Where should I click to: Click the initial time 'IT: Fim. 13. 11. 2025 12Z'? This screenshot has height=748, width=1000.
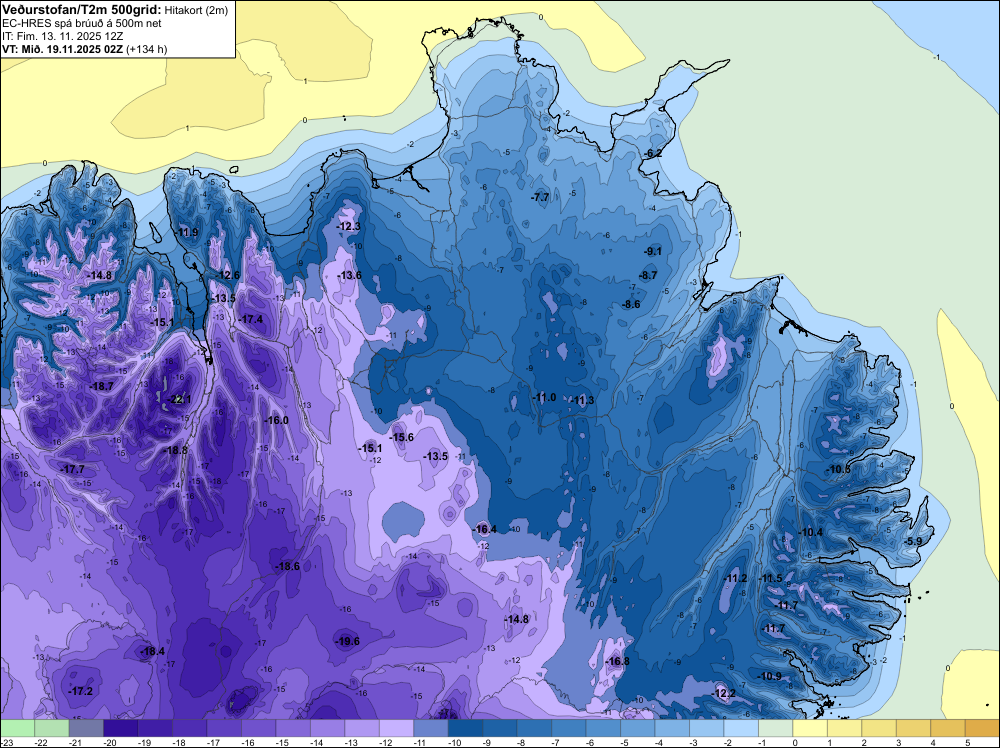coord(62,36)
